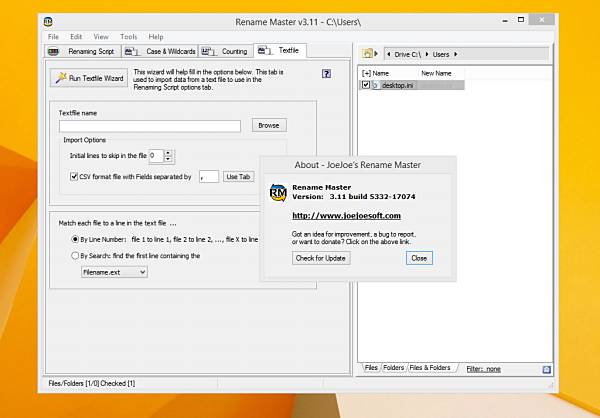
Task: Select the Textfile tab
Action: click(280, 51)
